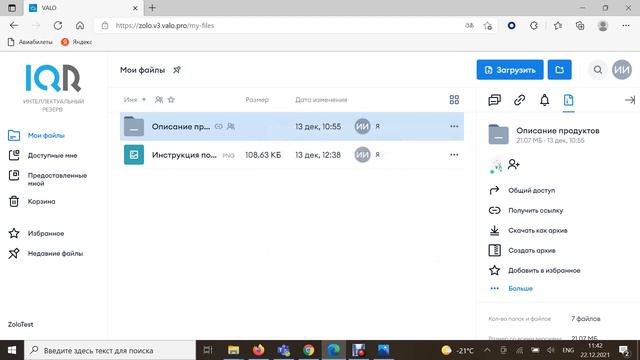
Task: Click the shared people icon on the Описание пр... row
Action: pos(231,127)
